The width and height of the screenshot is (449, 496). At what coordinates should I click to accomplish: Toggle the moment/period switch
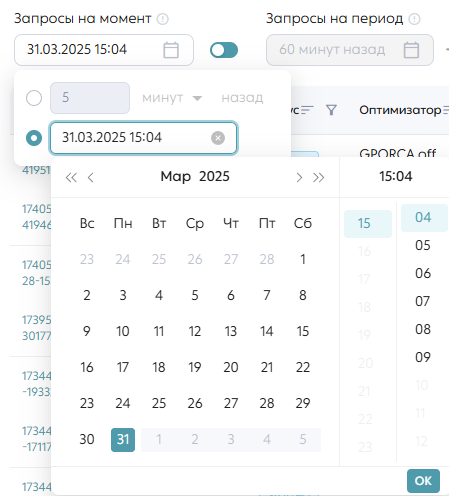224,50
